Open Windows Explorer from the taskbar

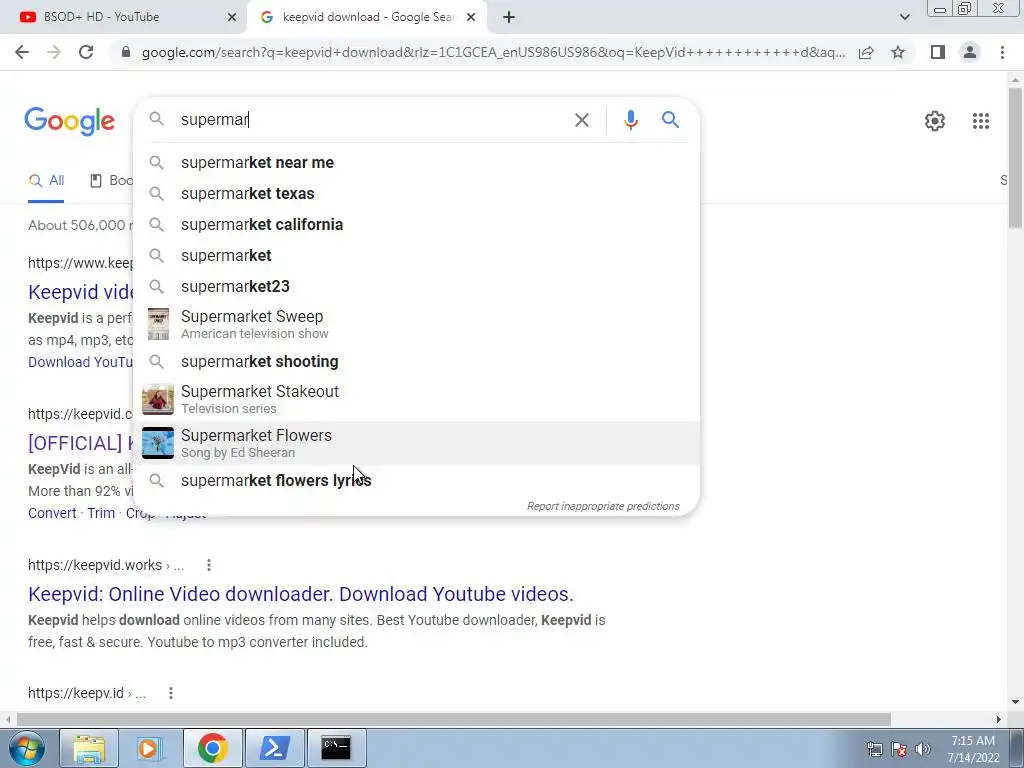pos(89,748)
